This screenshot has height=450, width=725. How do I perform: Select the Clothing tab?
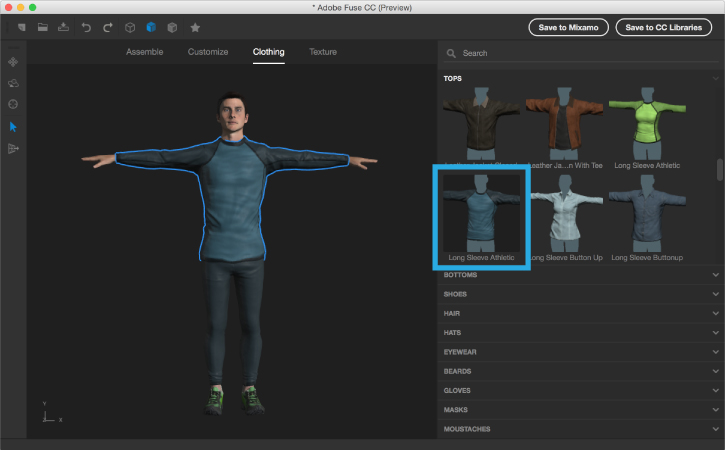click(x=268, y=52)
